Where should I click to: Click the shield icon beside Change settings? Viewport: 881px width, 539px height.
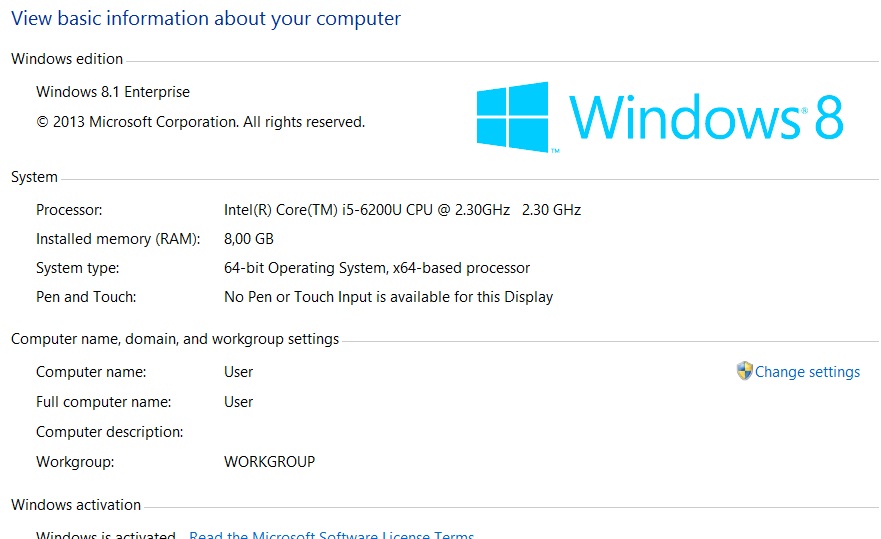744,371
